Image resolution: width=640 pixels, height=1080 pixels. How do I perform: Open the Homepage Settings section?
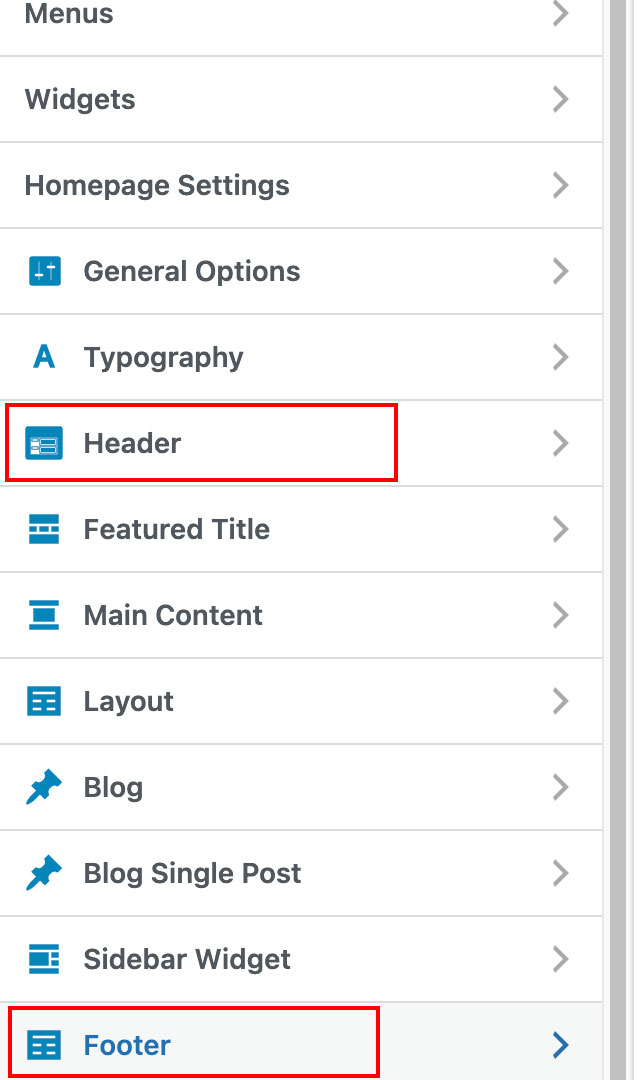[x=157, y=185]
